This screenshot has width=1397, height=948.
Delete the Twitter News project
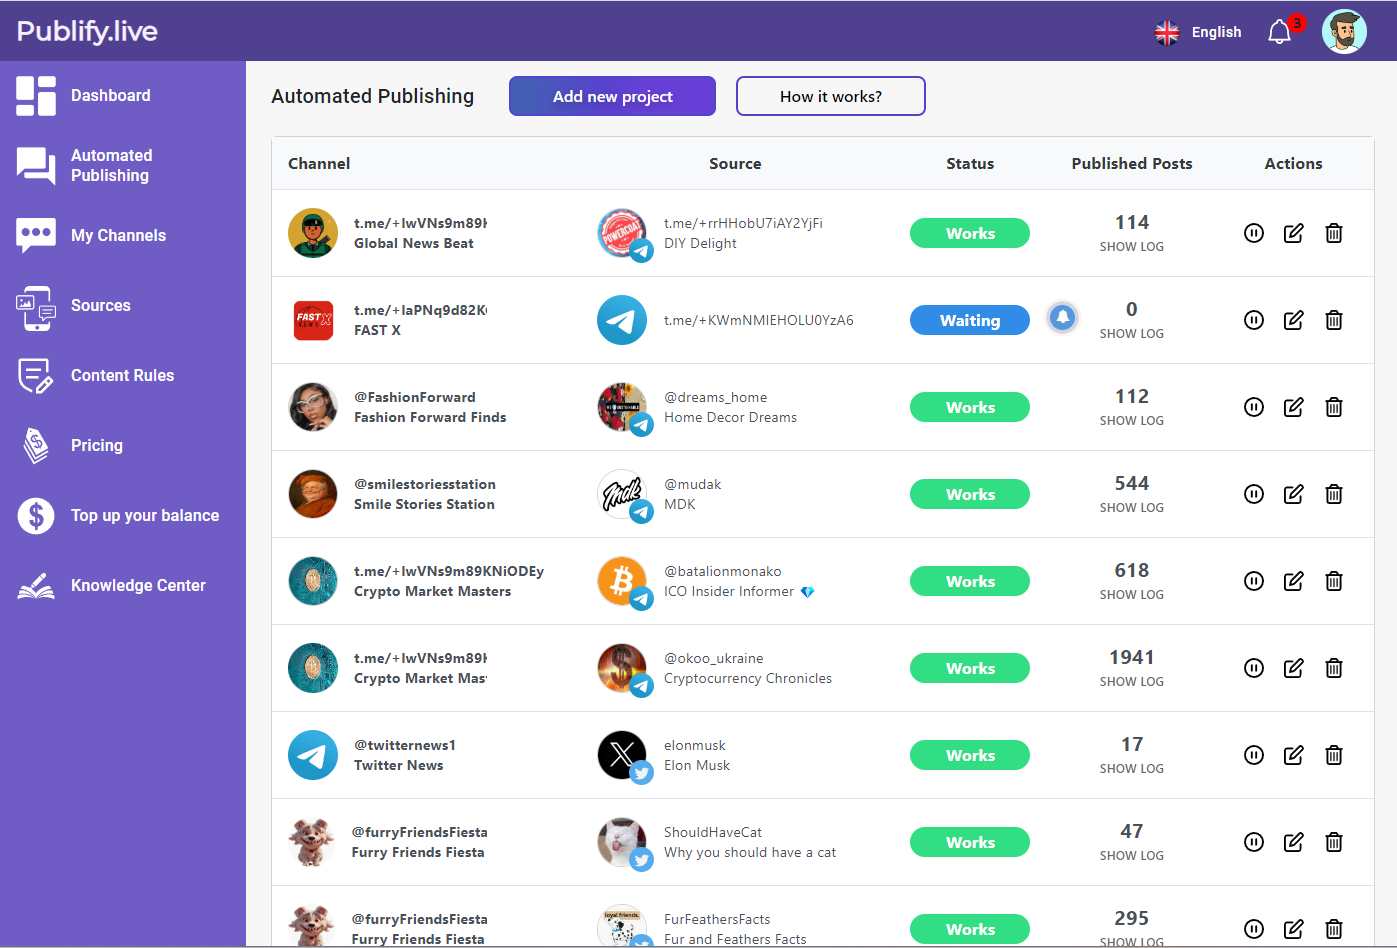click(x=1333, y=755)
